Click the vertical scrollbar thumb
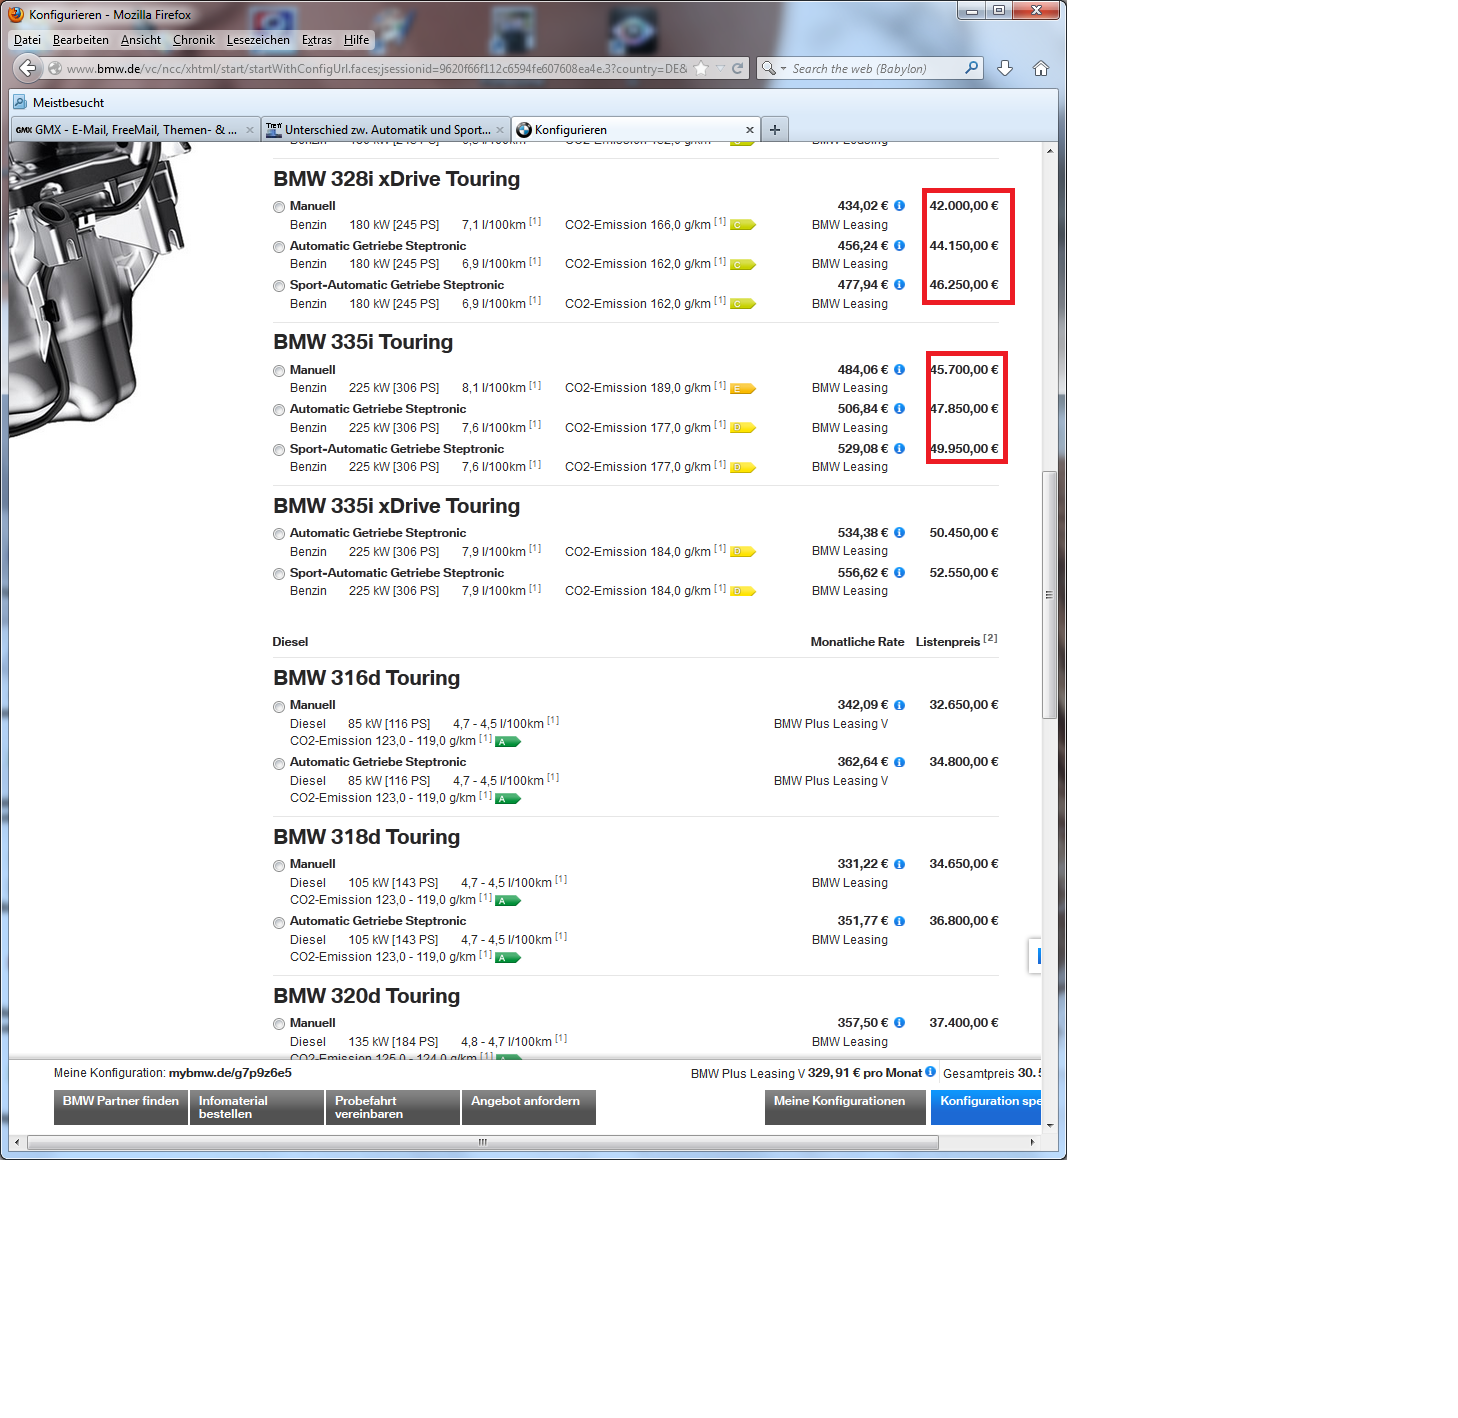 pos(1049,594)
